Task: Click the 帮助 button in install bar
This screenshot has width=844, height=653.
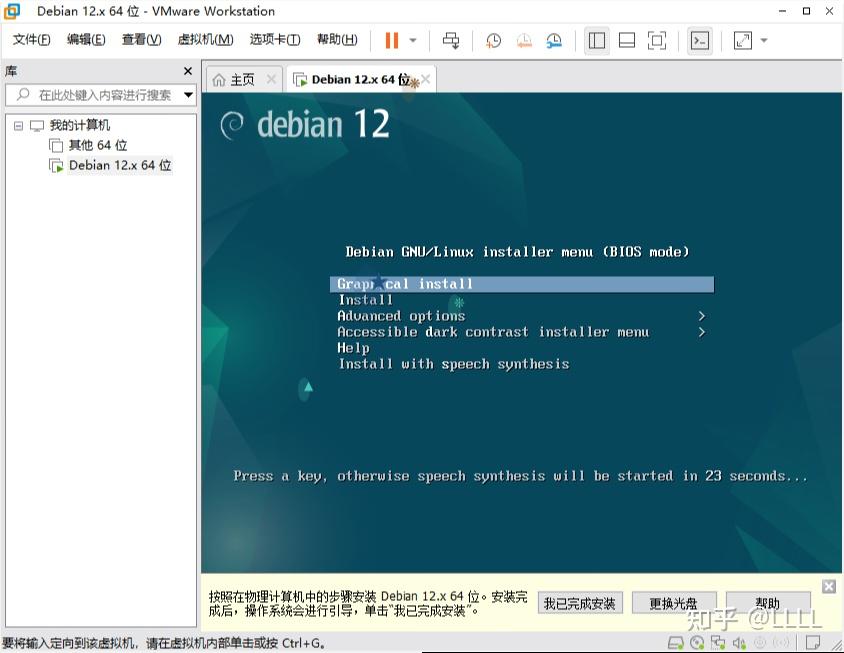Action: click(768, 603)
